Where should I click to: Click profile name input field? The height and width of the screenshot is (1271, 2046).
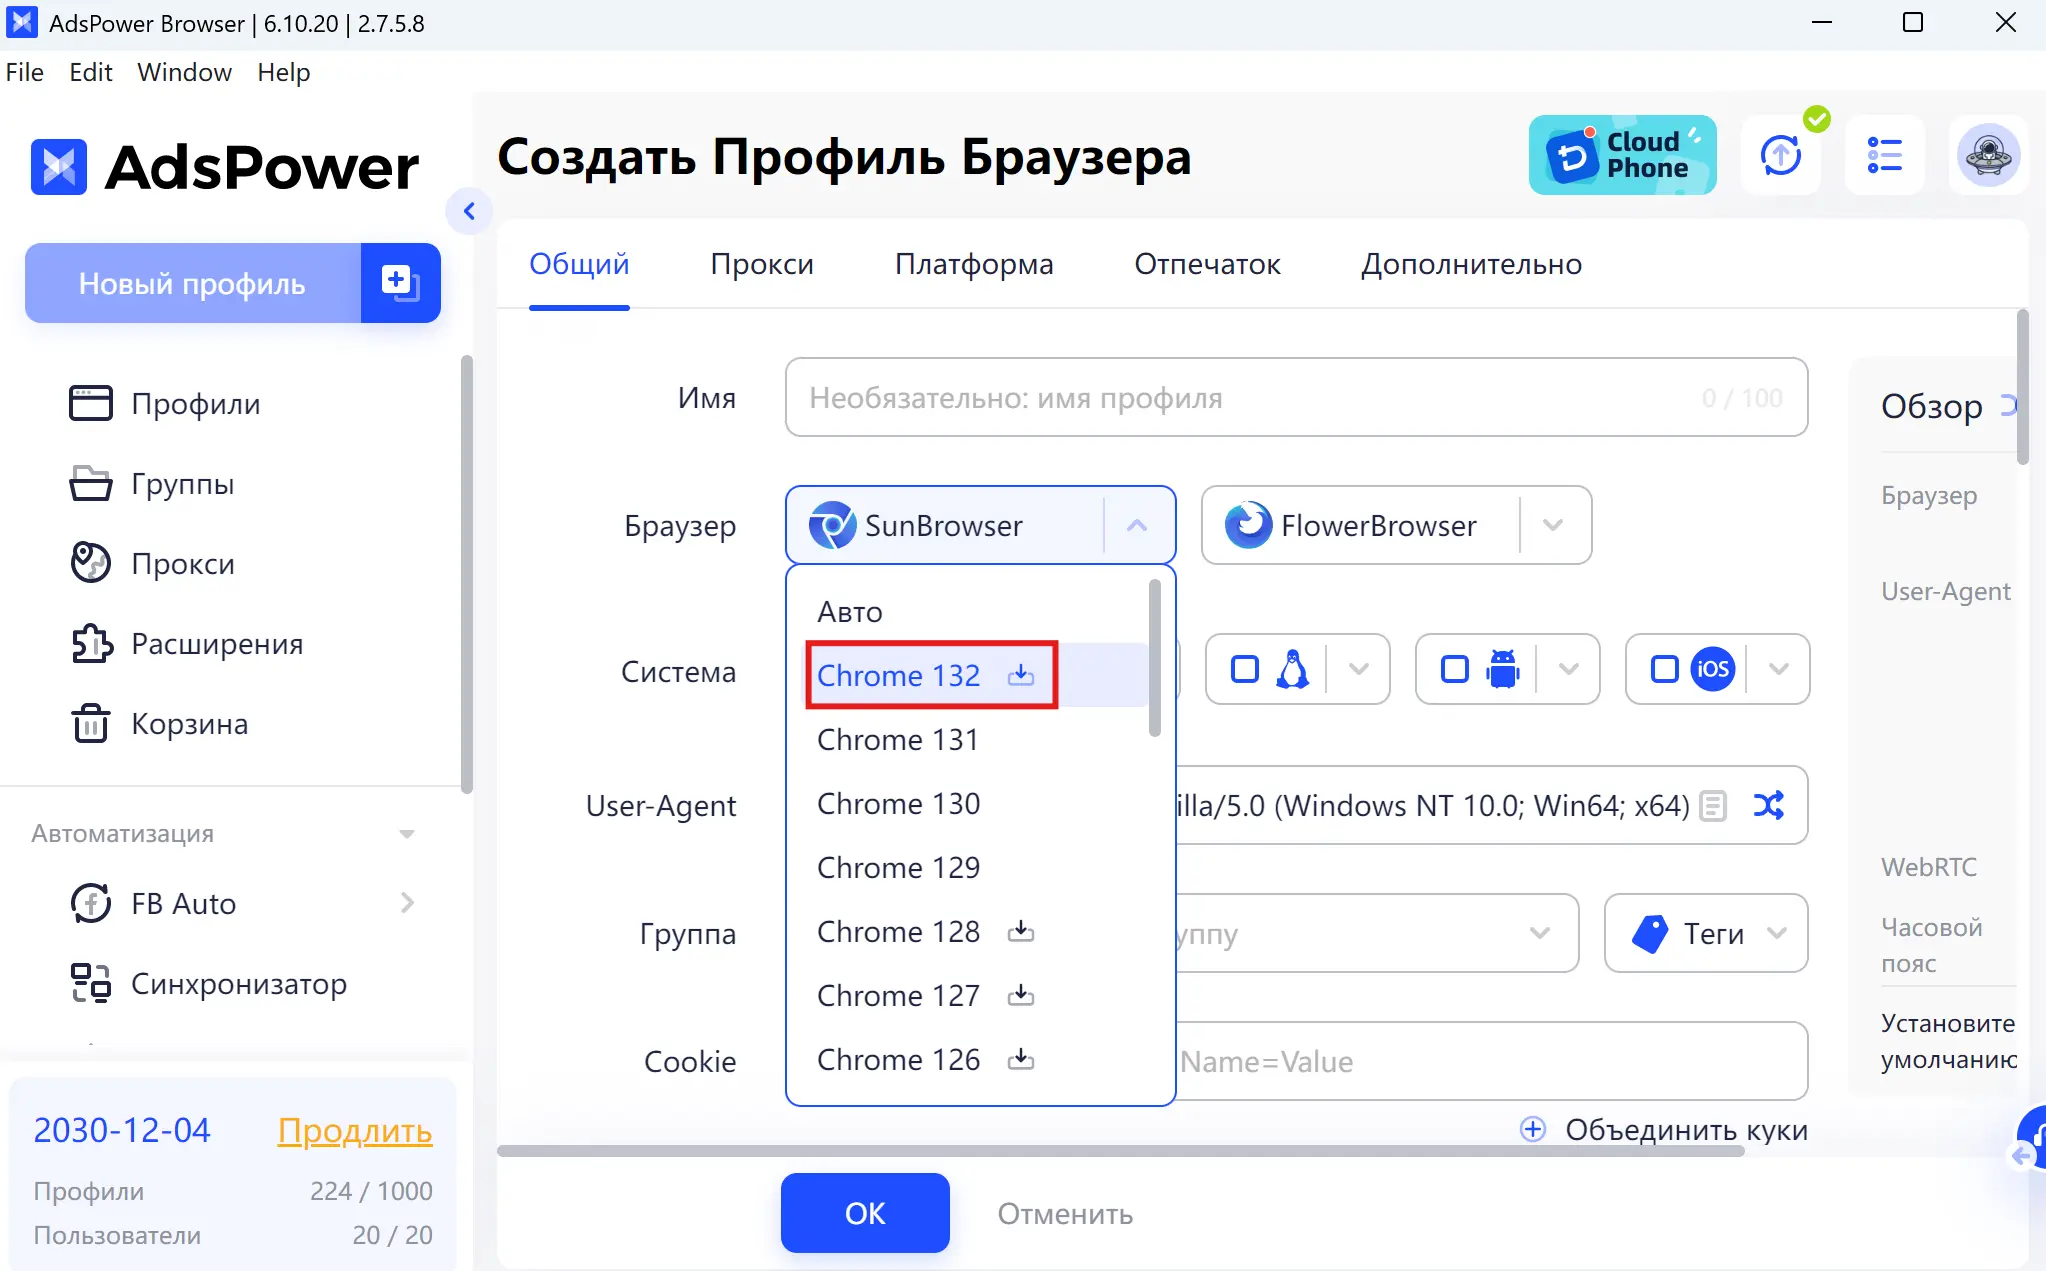point(1294,398)
